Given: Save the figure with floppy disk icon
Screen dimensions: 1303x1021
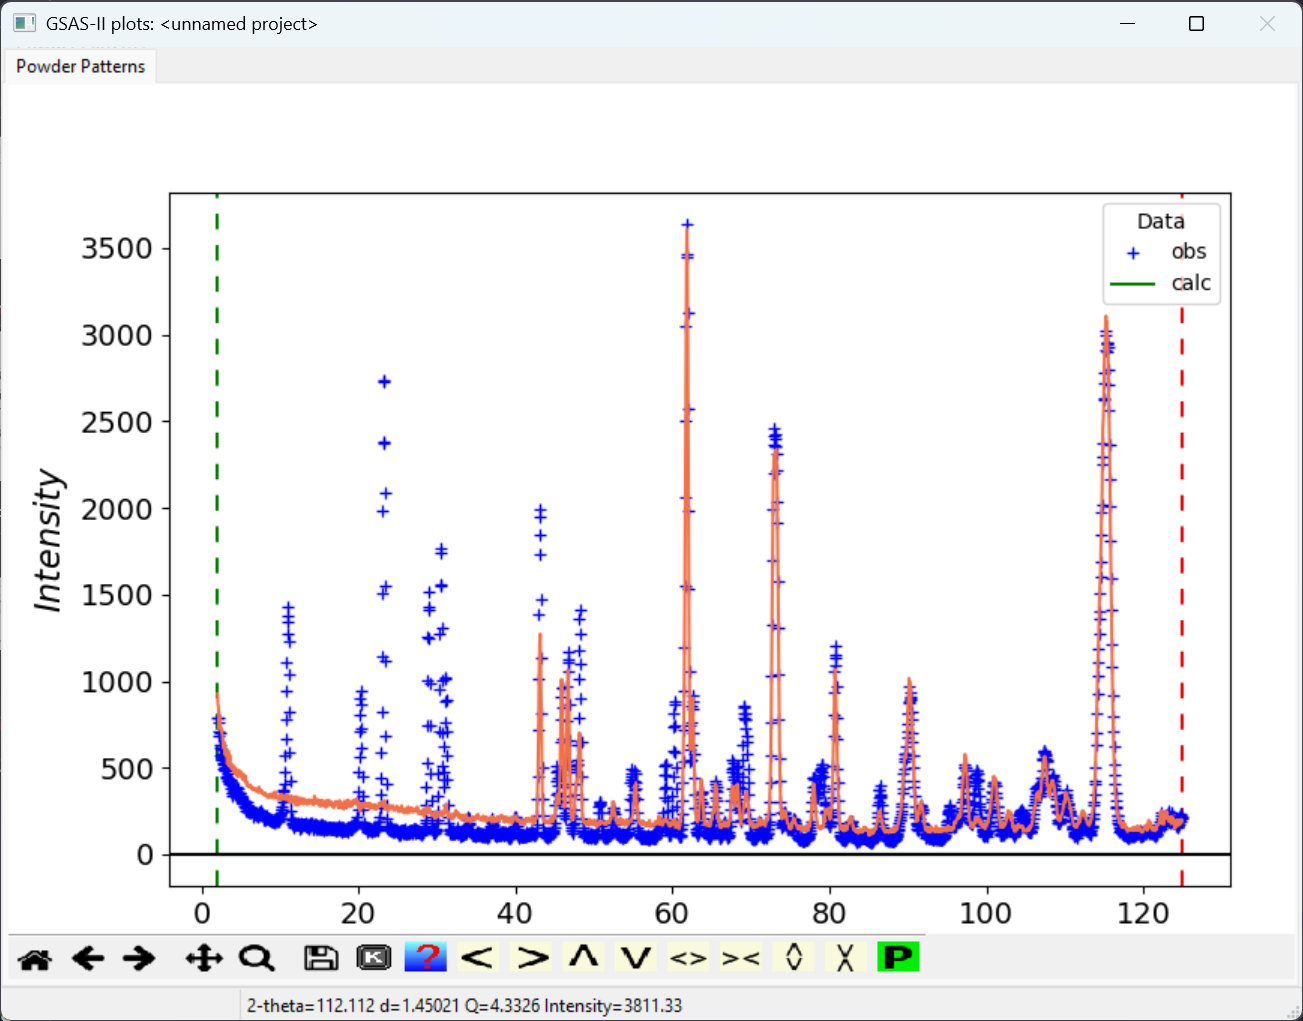Looking at the screenshot, I should click(x=321, y=958).
